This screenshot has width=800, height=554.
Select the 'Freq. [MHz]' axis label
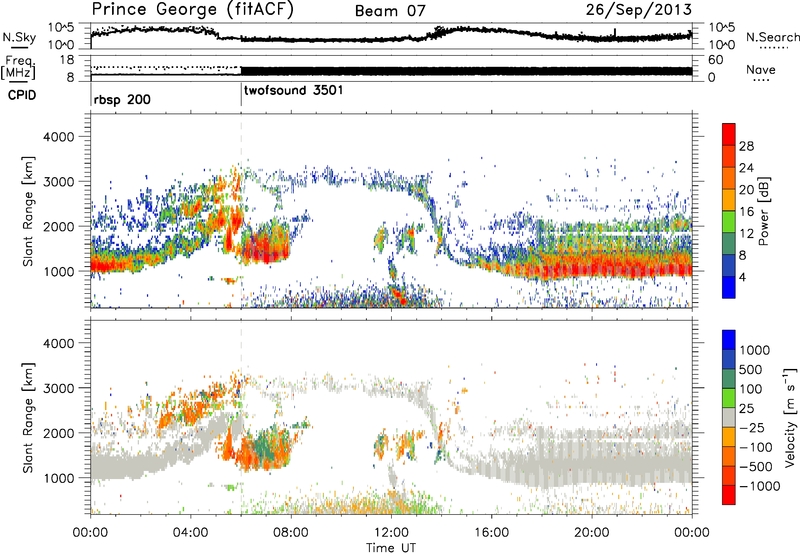click(20, 67)
